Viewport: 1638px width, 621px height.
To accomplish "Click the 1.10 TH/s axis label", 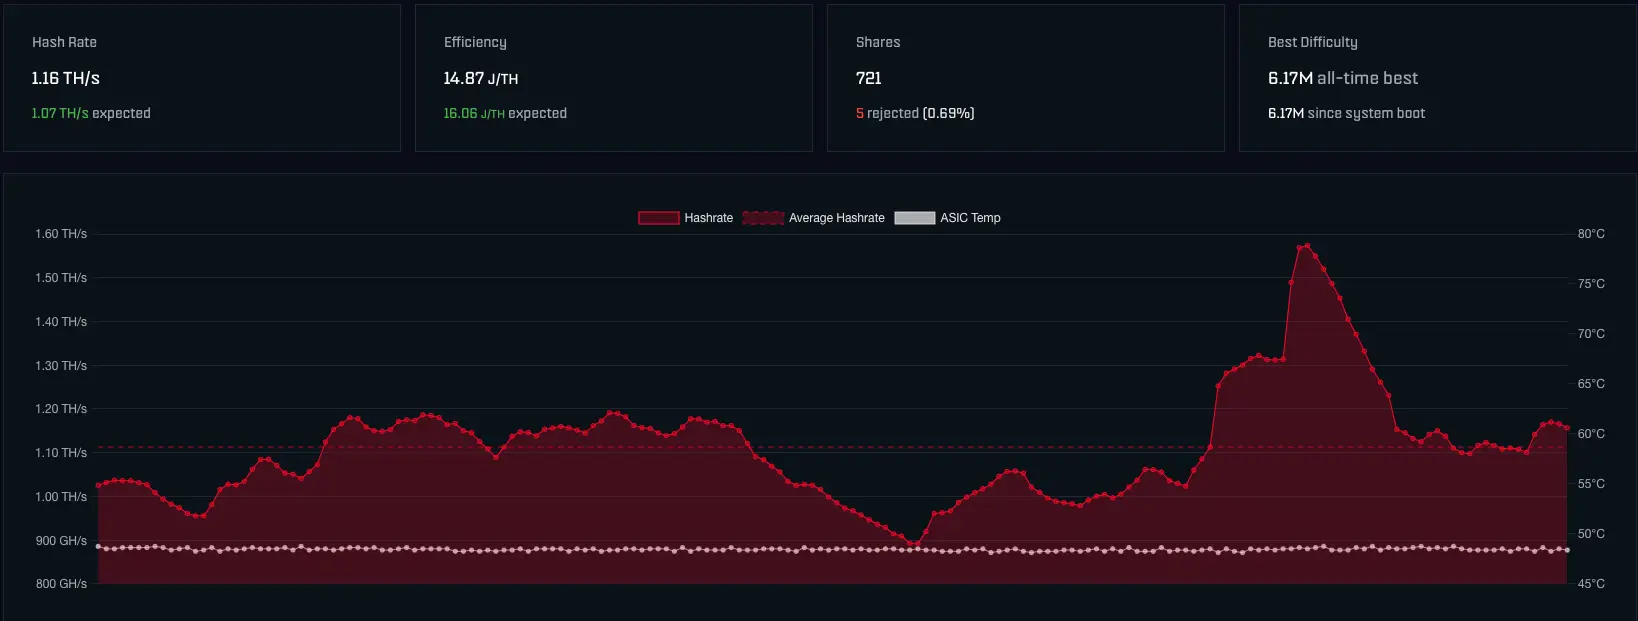I will [x=61, y=453].
